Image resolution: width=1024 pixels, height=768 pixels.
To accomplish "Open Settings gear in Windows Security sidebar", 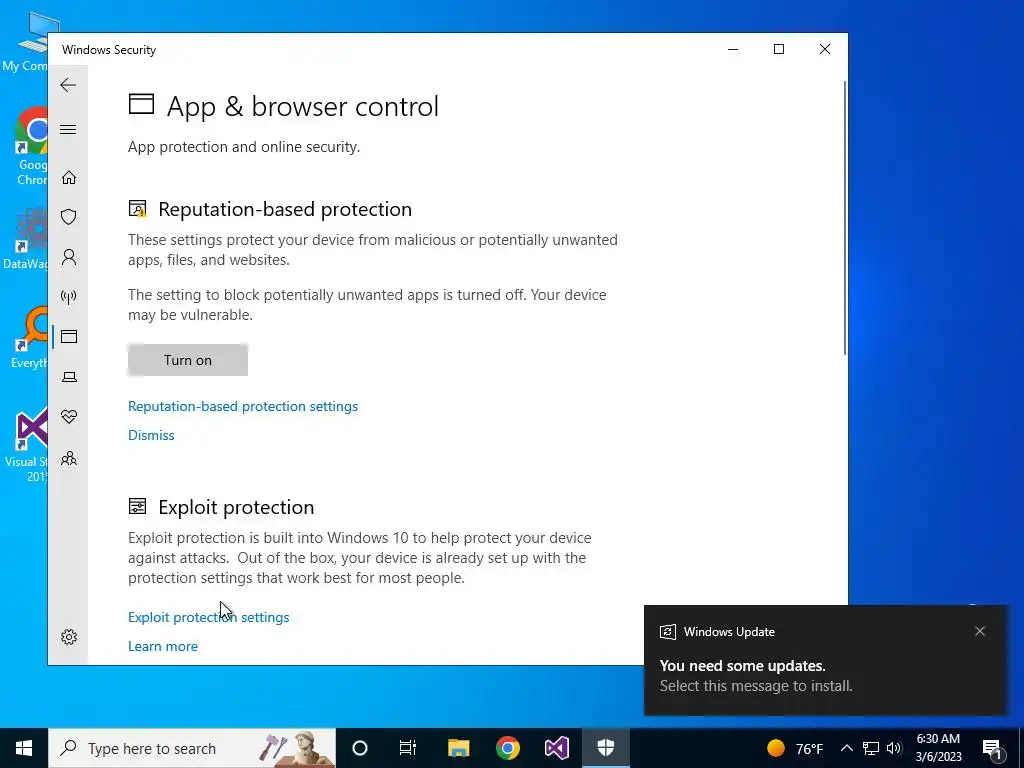I will click(x=69, y=637).
